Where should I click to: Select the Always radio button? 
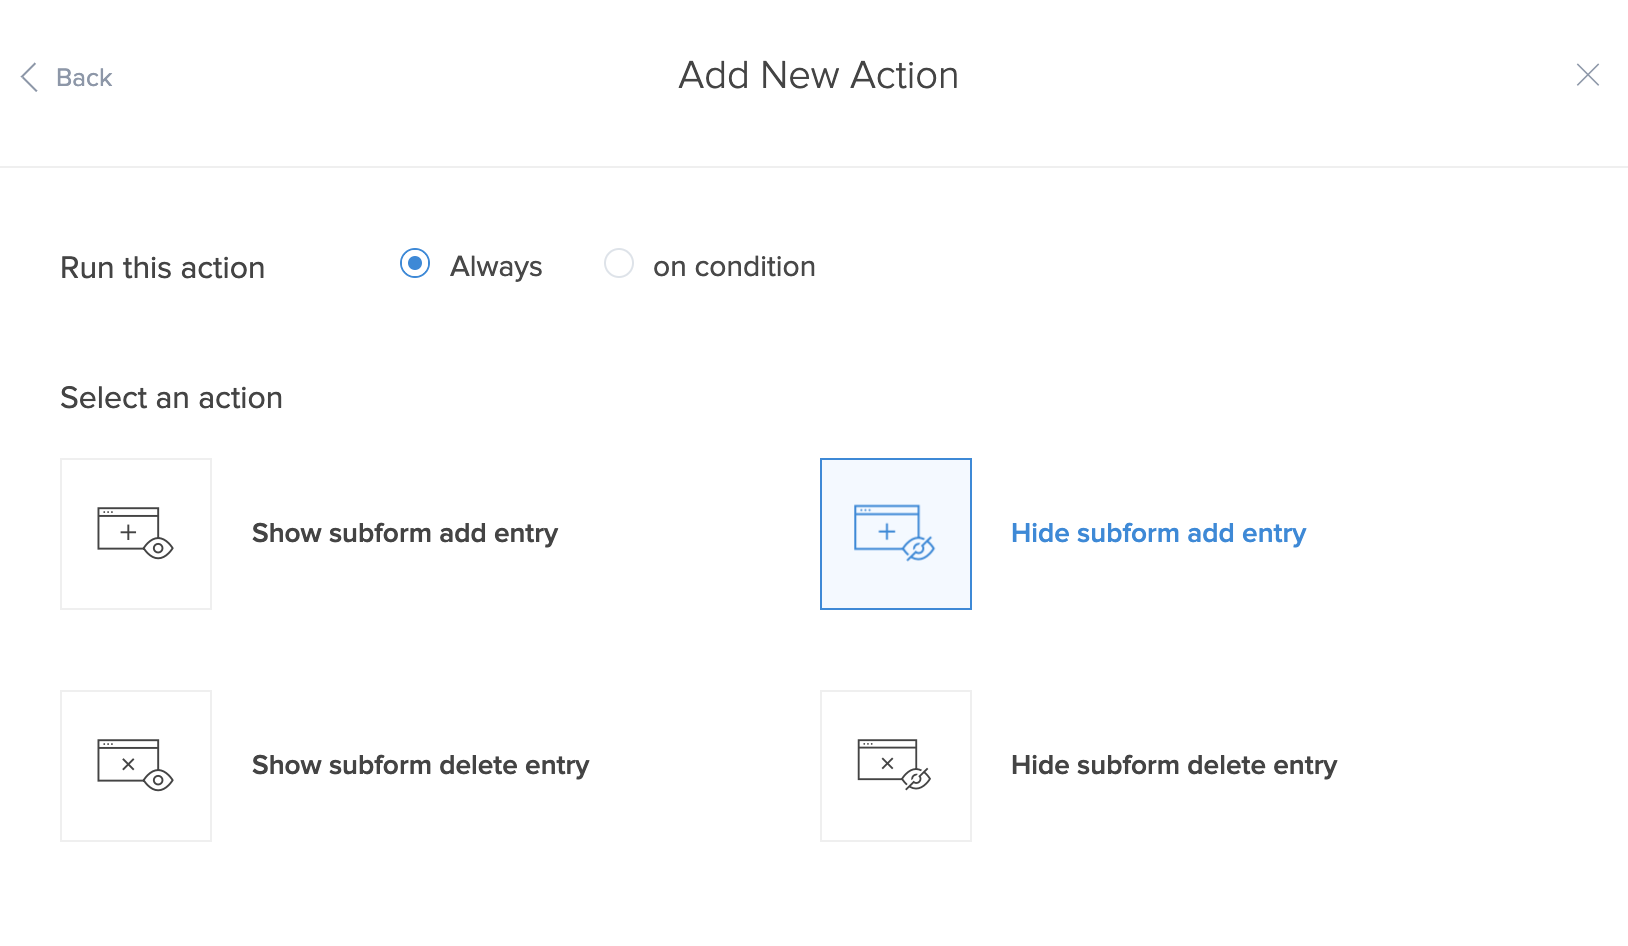pyautogui.click(x=415, y=264)
